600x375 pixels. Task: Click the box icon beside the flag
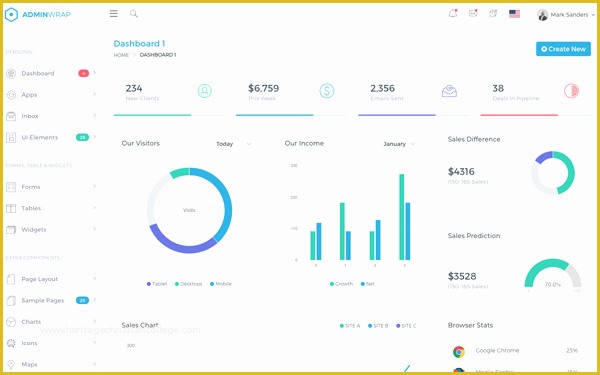(493, 13)
